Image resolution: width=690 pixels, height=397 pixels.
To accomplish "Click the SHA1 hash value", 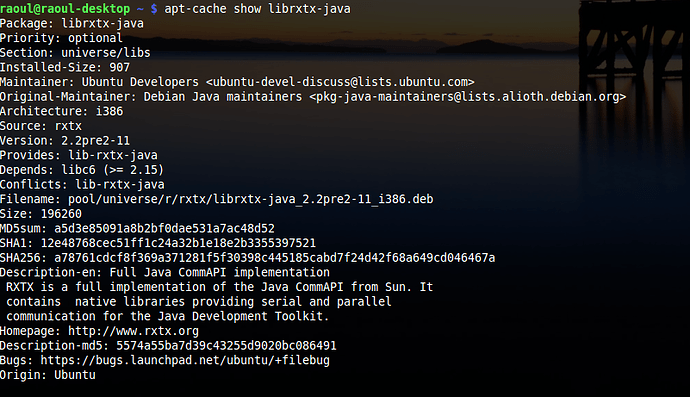I will tap(178, 243).
